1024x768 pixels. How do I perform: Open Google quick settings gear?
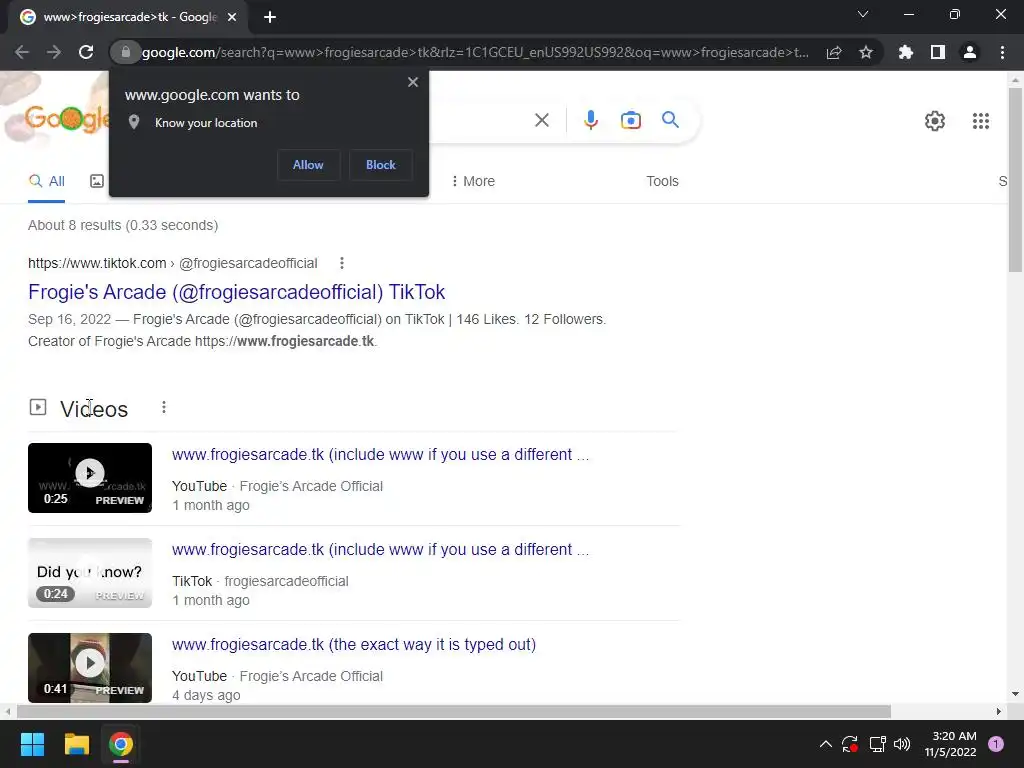pyautogui.click(x=935, y=121)
